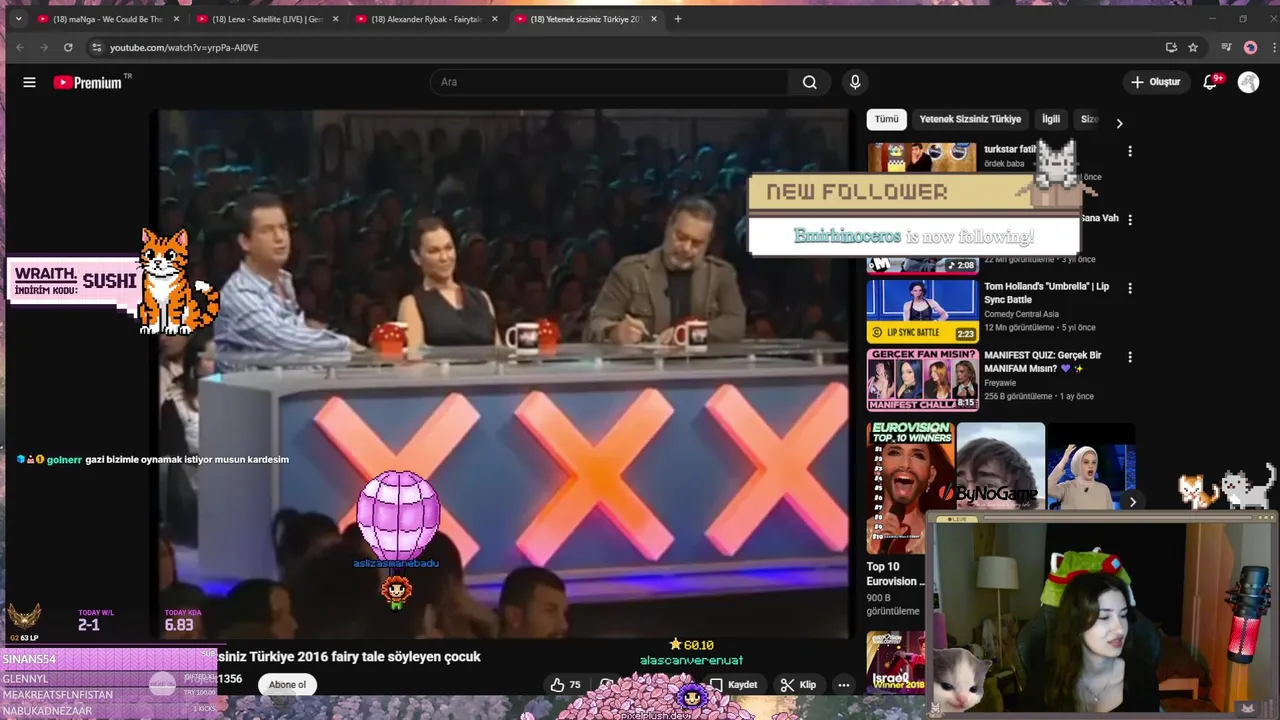Open turkstar fatih video thumbnail
The width and height of the screenshot is (1280, 720).
(922, 158)
